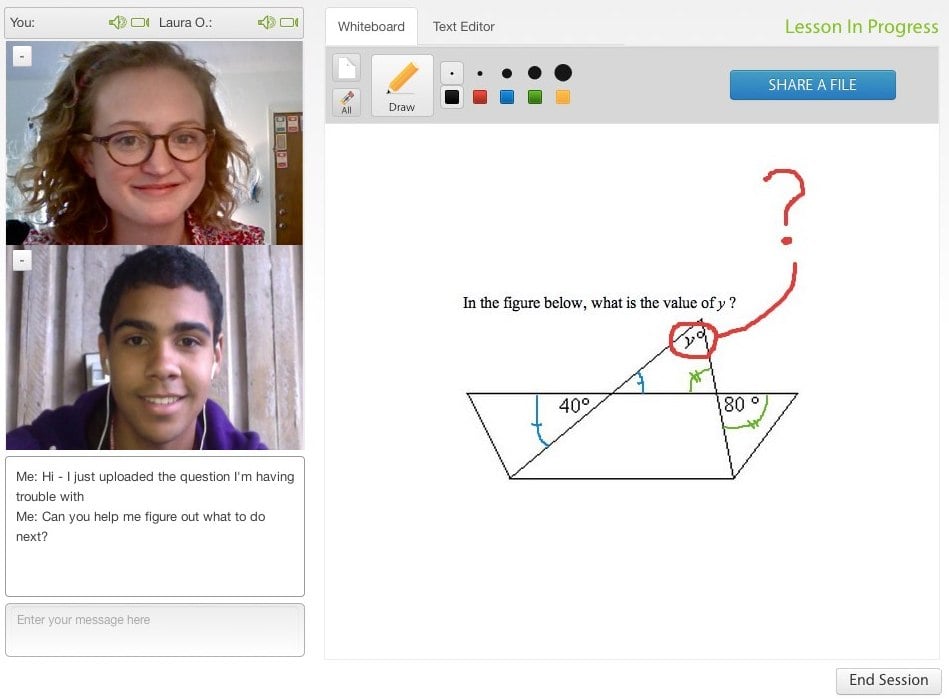Toggle Laura O.'s camera icon
Viewport: 949px width, 699px height.
click(x=289, y=22)
